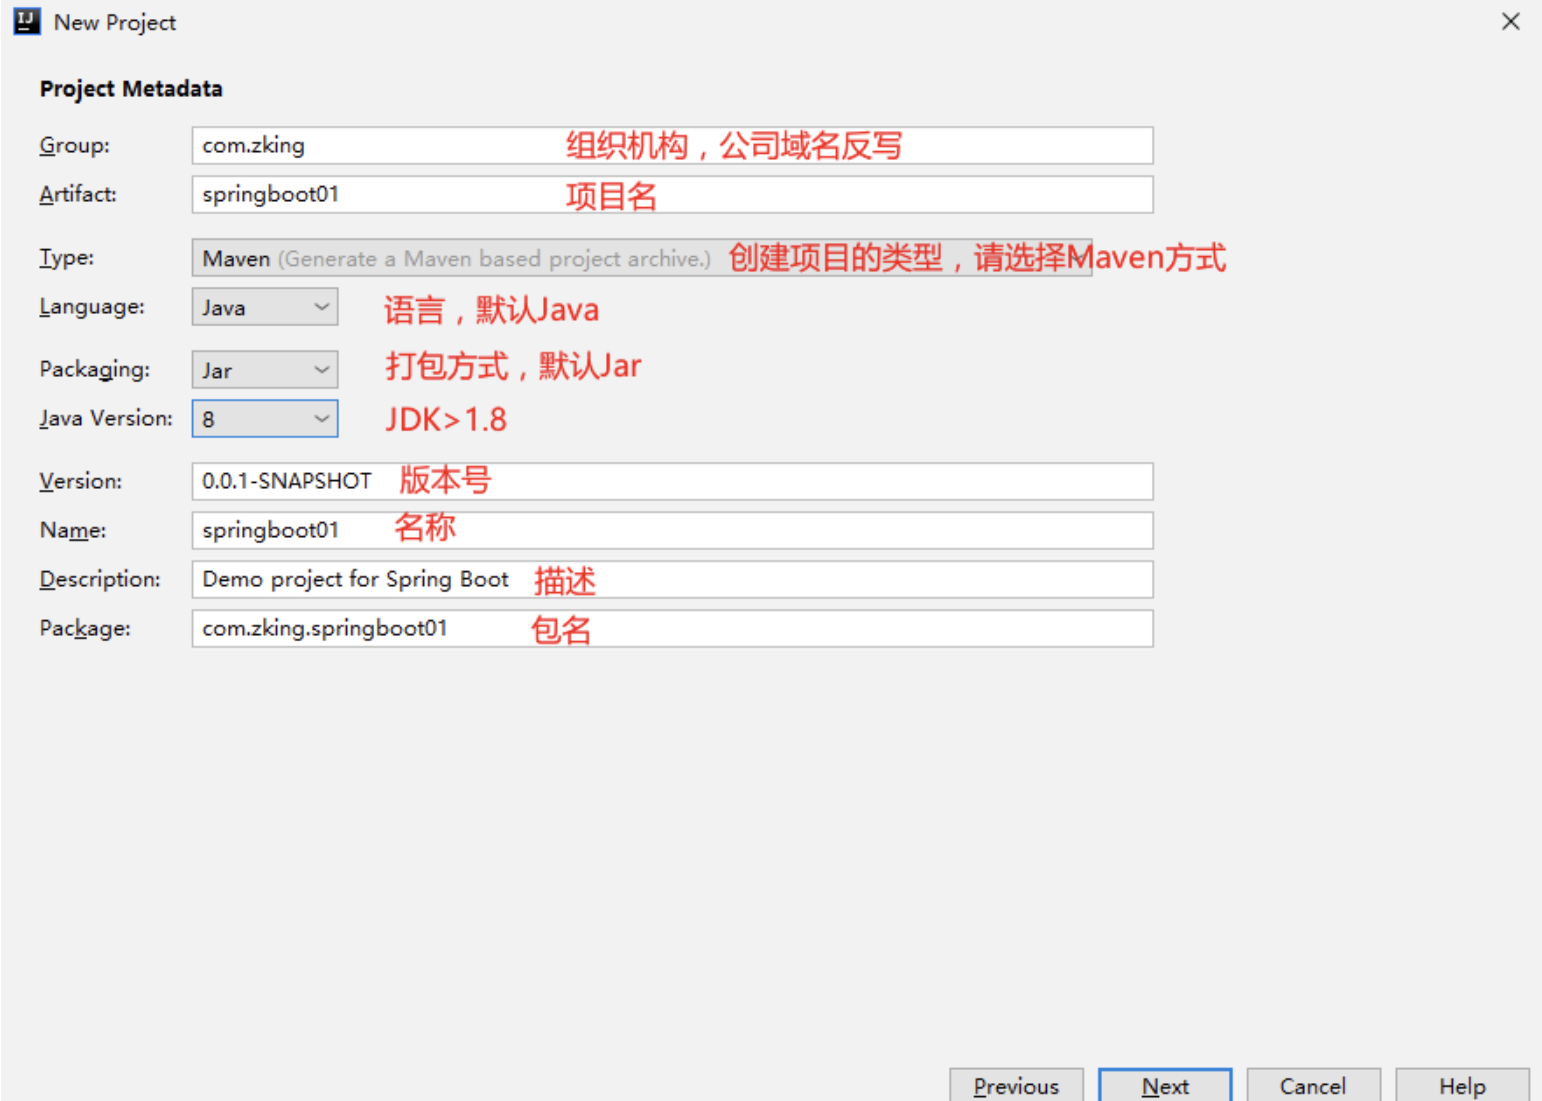Click the Version field with 0.0.1-SNAPSHOT
This screenshot has width=1542, height=1101.
coord(672,481)
